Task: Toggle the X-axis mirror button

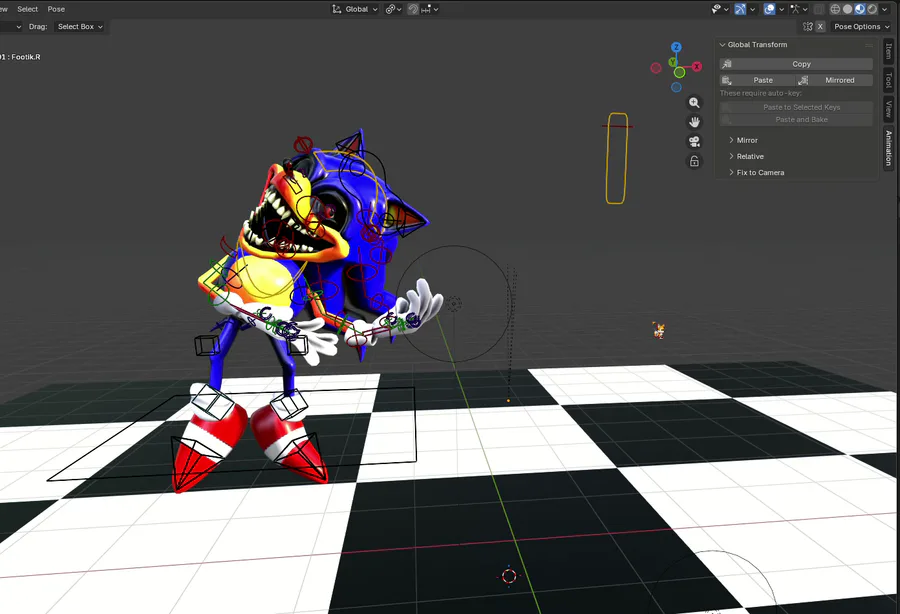Action: [820, 26]
